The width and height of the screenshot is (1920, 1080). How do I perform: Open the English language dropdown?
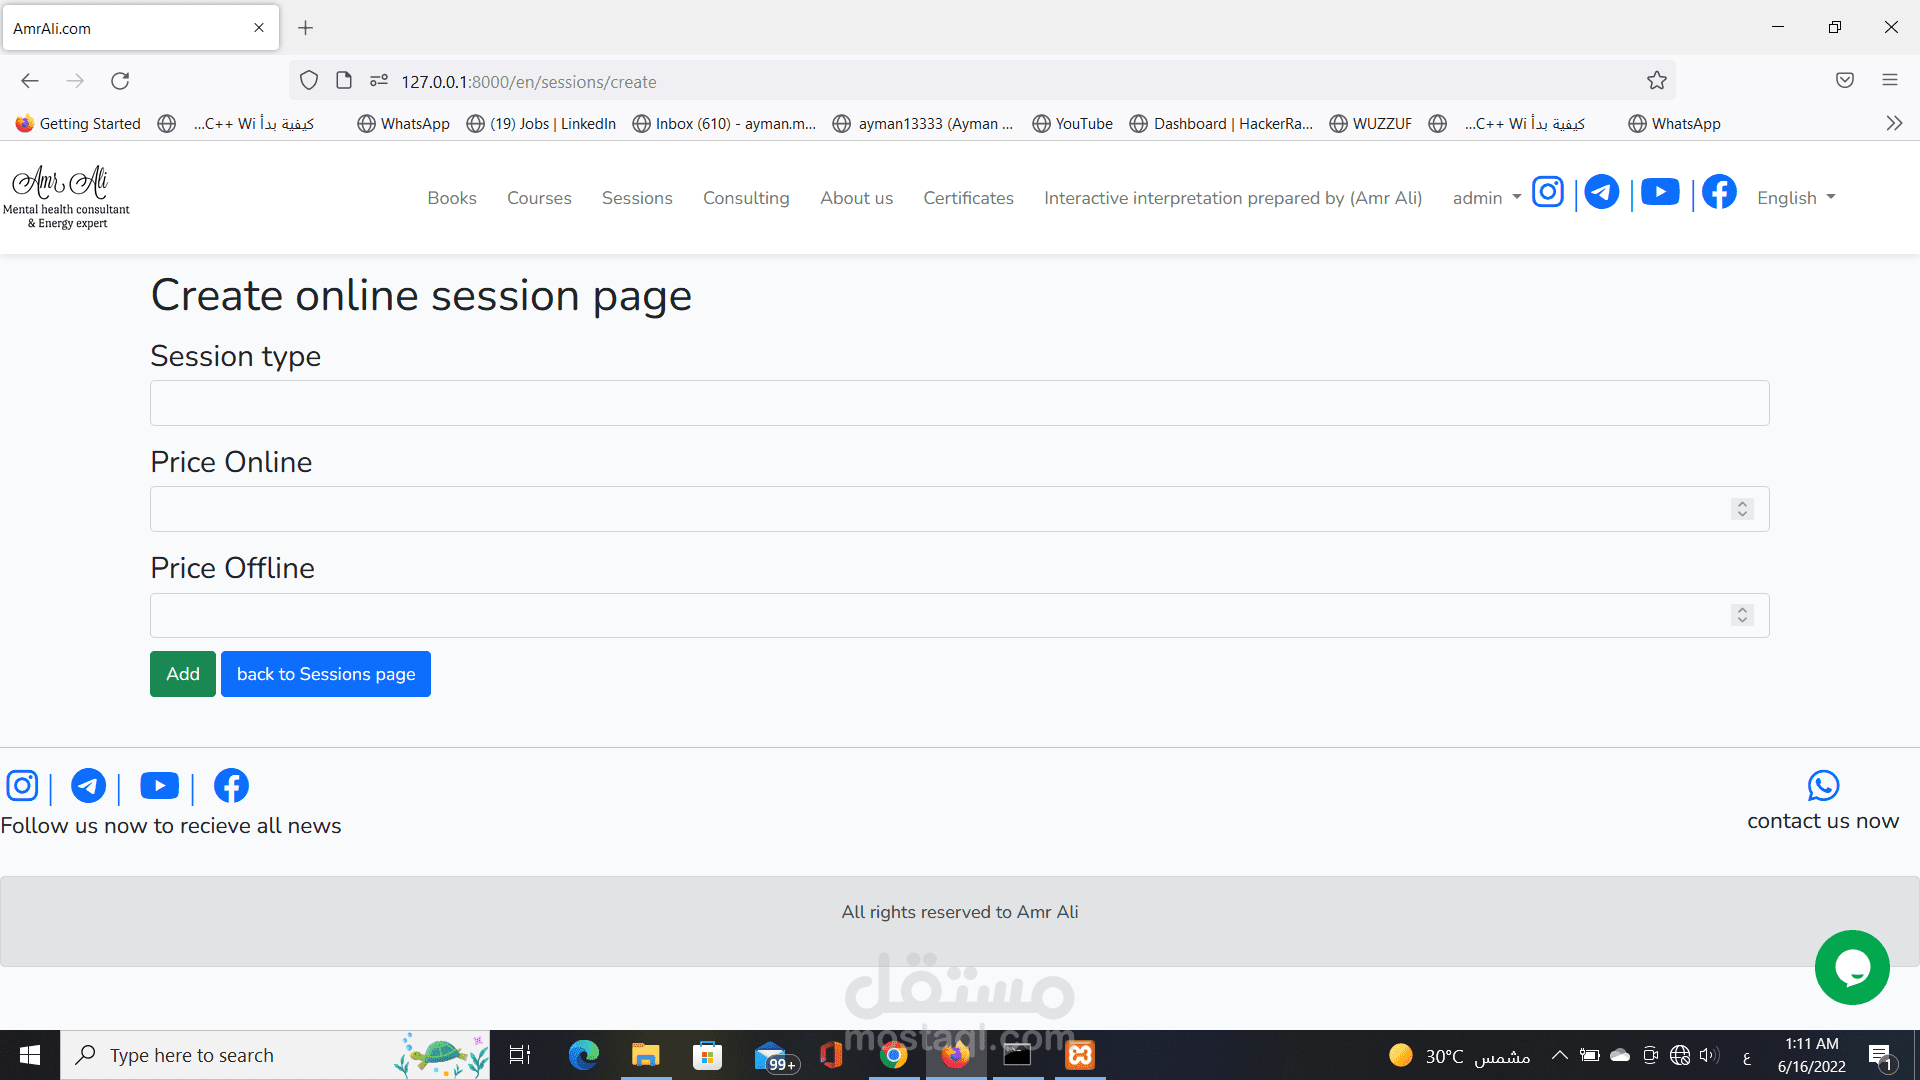pyautogui.click(x=1796, y=198)
